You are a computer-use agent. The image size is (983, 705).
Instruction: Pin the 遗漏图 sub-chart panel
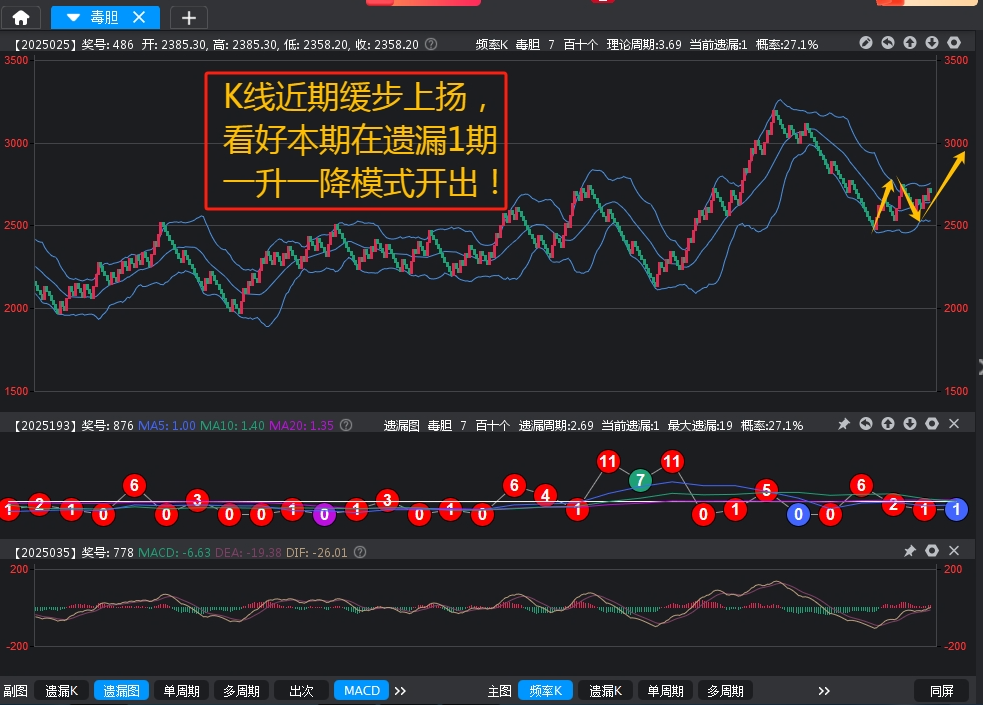click(x=844, y=425)
